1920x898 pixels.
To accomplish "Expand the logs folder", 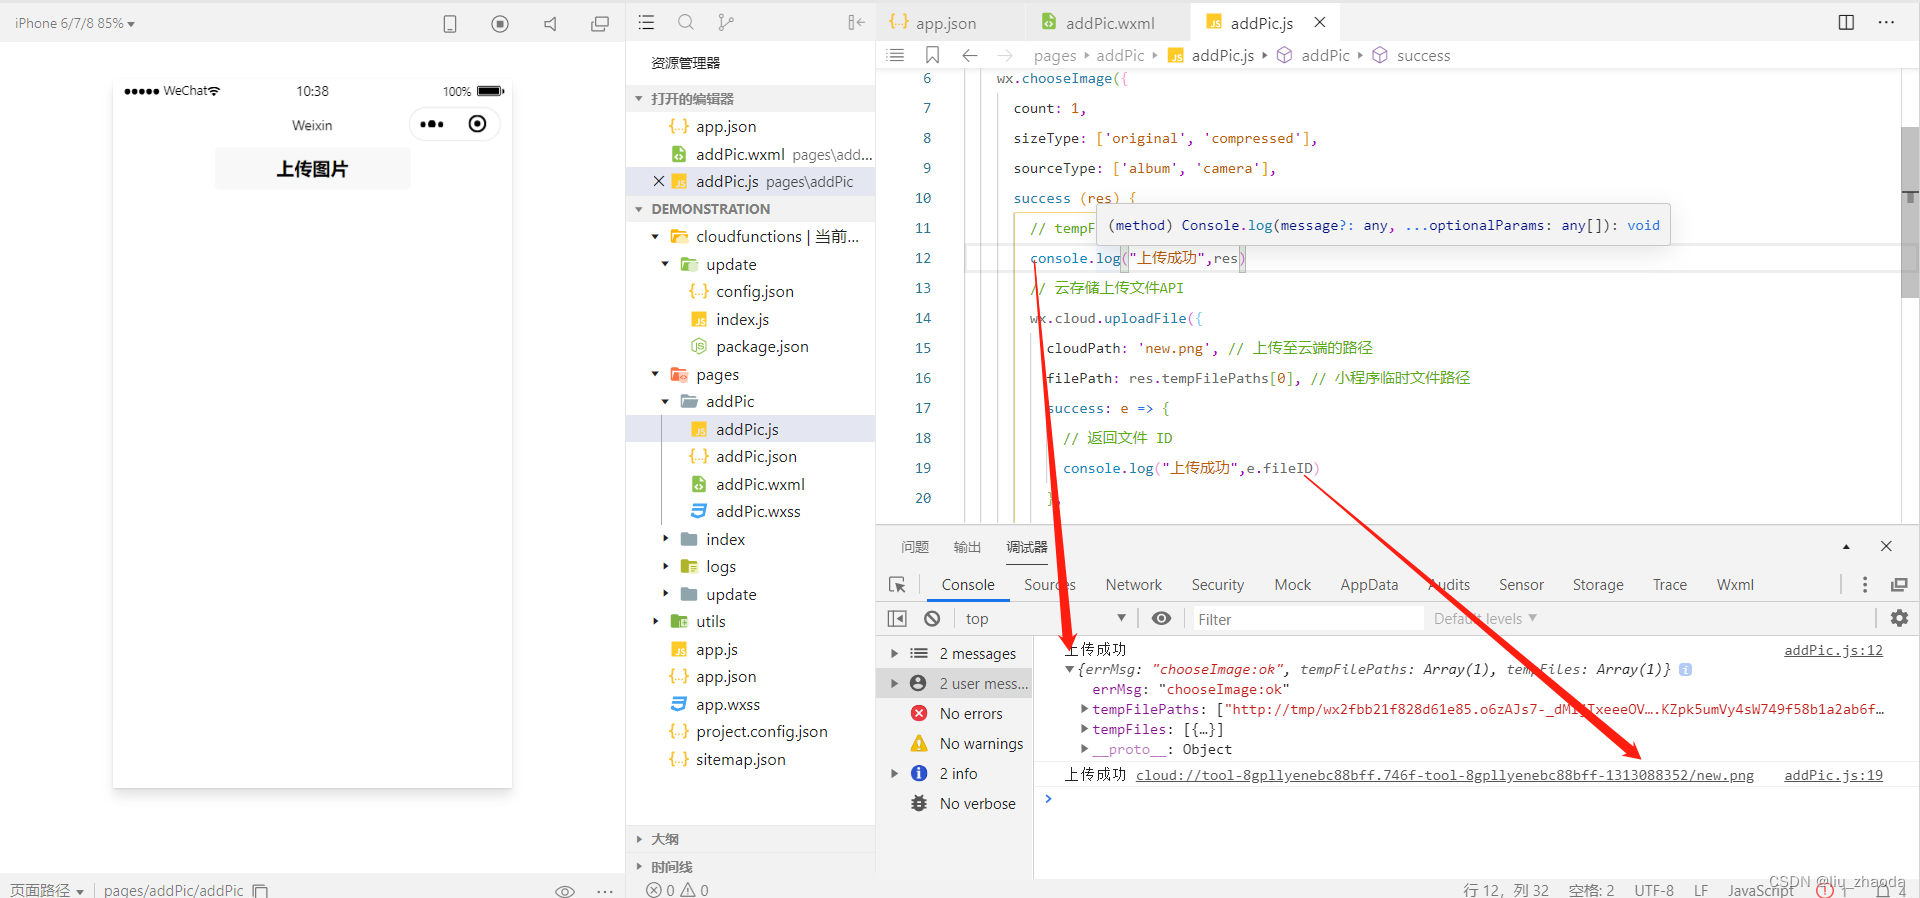I will 665,567.
